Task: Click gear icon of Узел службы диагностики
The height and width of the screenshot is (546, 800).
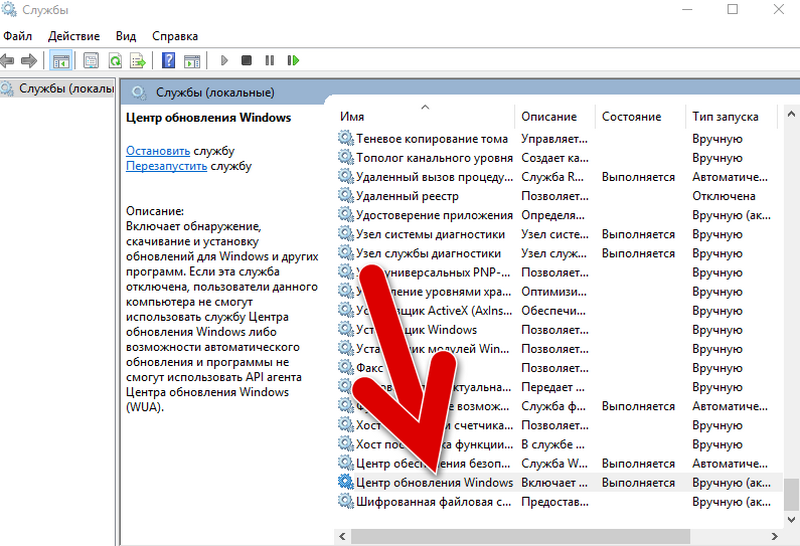Action: pos(345,253)
